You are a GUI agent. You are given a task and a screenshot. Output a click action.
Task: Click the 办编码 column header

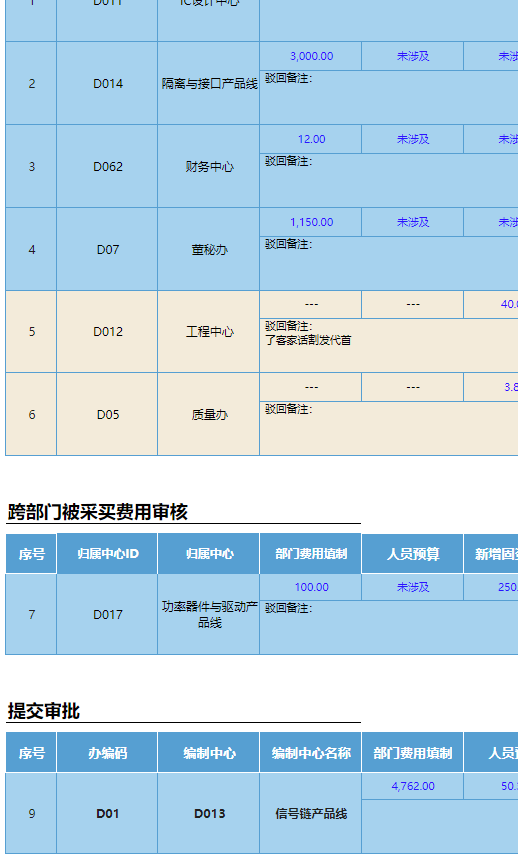point(108,752)
